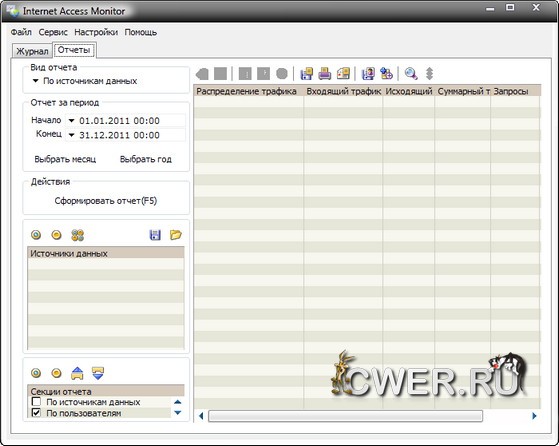The image size is (559, 446).
Task: Move report section up with the arrow icon
Action: pos(77,373)
